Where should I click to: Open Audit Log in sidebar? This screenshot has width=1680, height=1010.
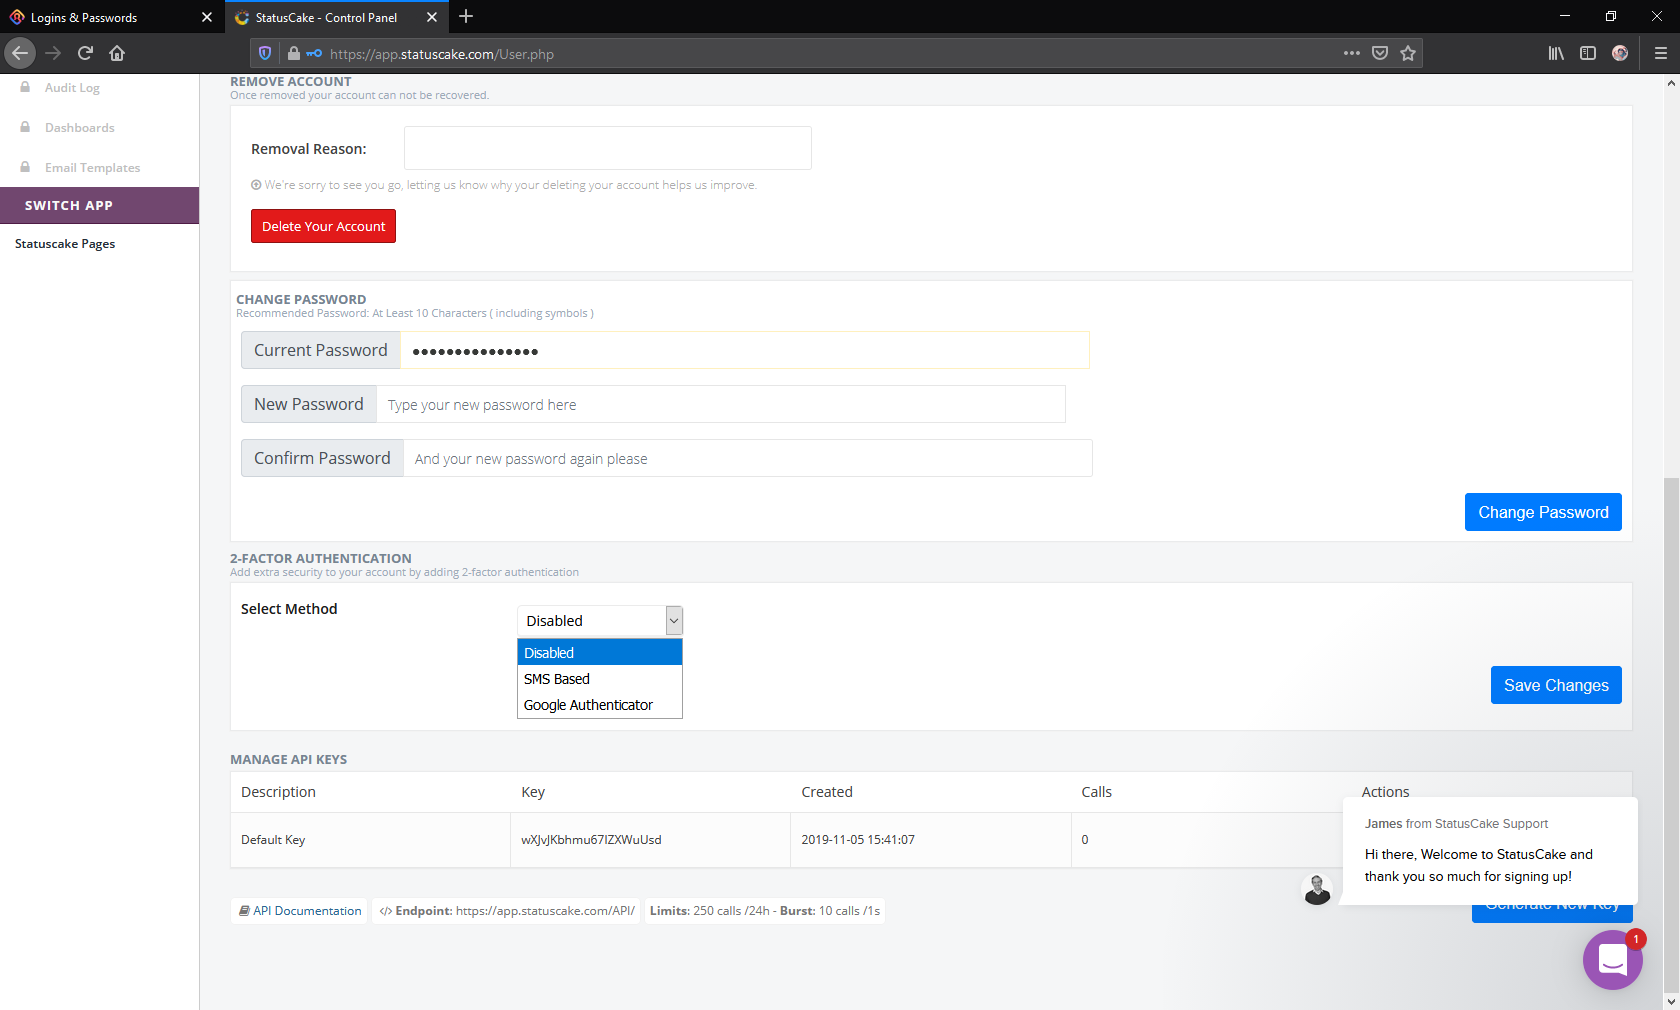[x=72, y=88]
